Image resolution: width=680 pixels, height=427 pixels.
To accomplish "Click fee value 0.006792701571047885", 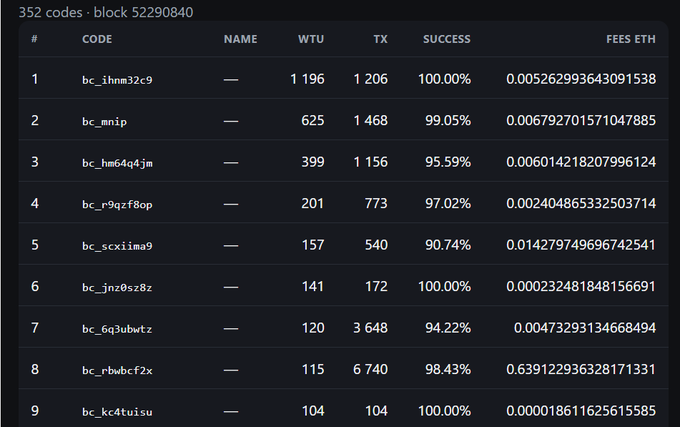I will click(581, 120).
